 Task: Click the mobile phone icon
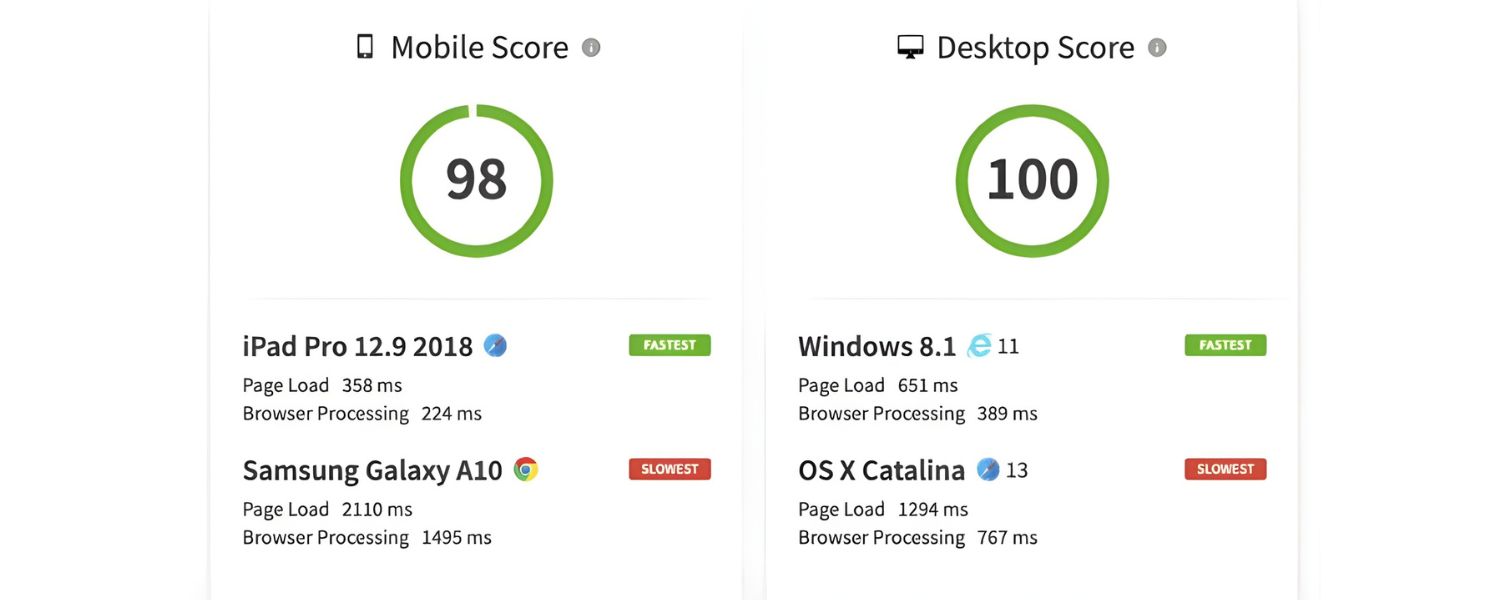(365, 47)
